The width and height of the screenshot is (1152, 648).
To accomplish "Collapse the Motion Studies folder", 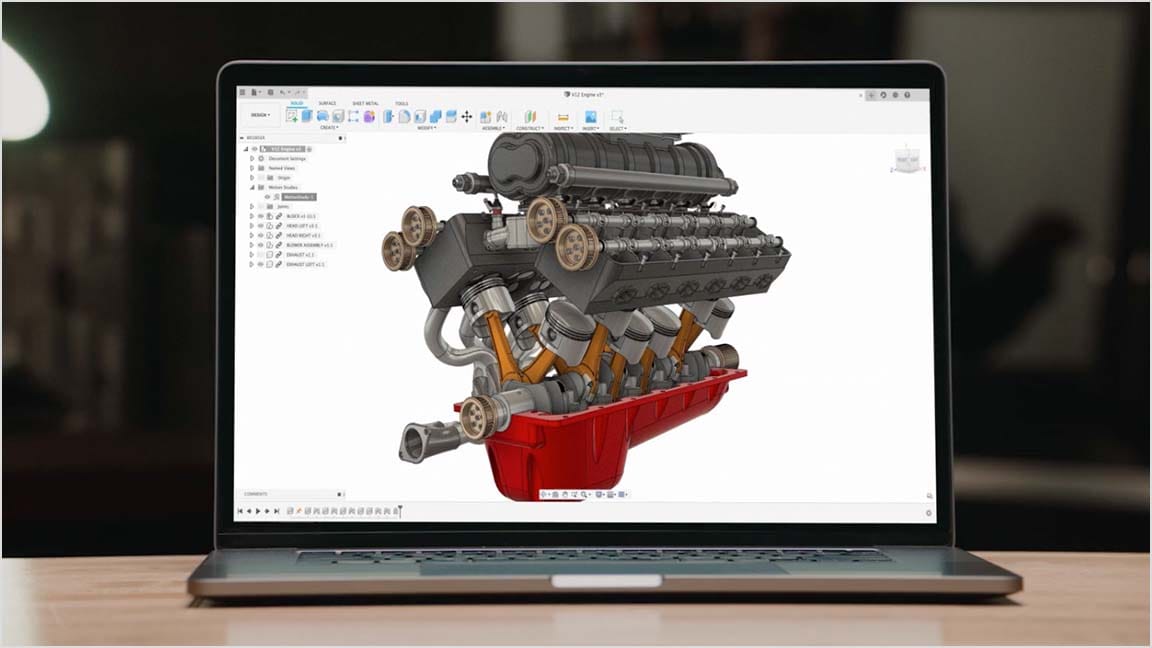I will (252, 187).
